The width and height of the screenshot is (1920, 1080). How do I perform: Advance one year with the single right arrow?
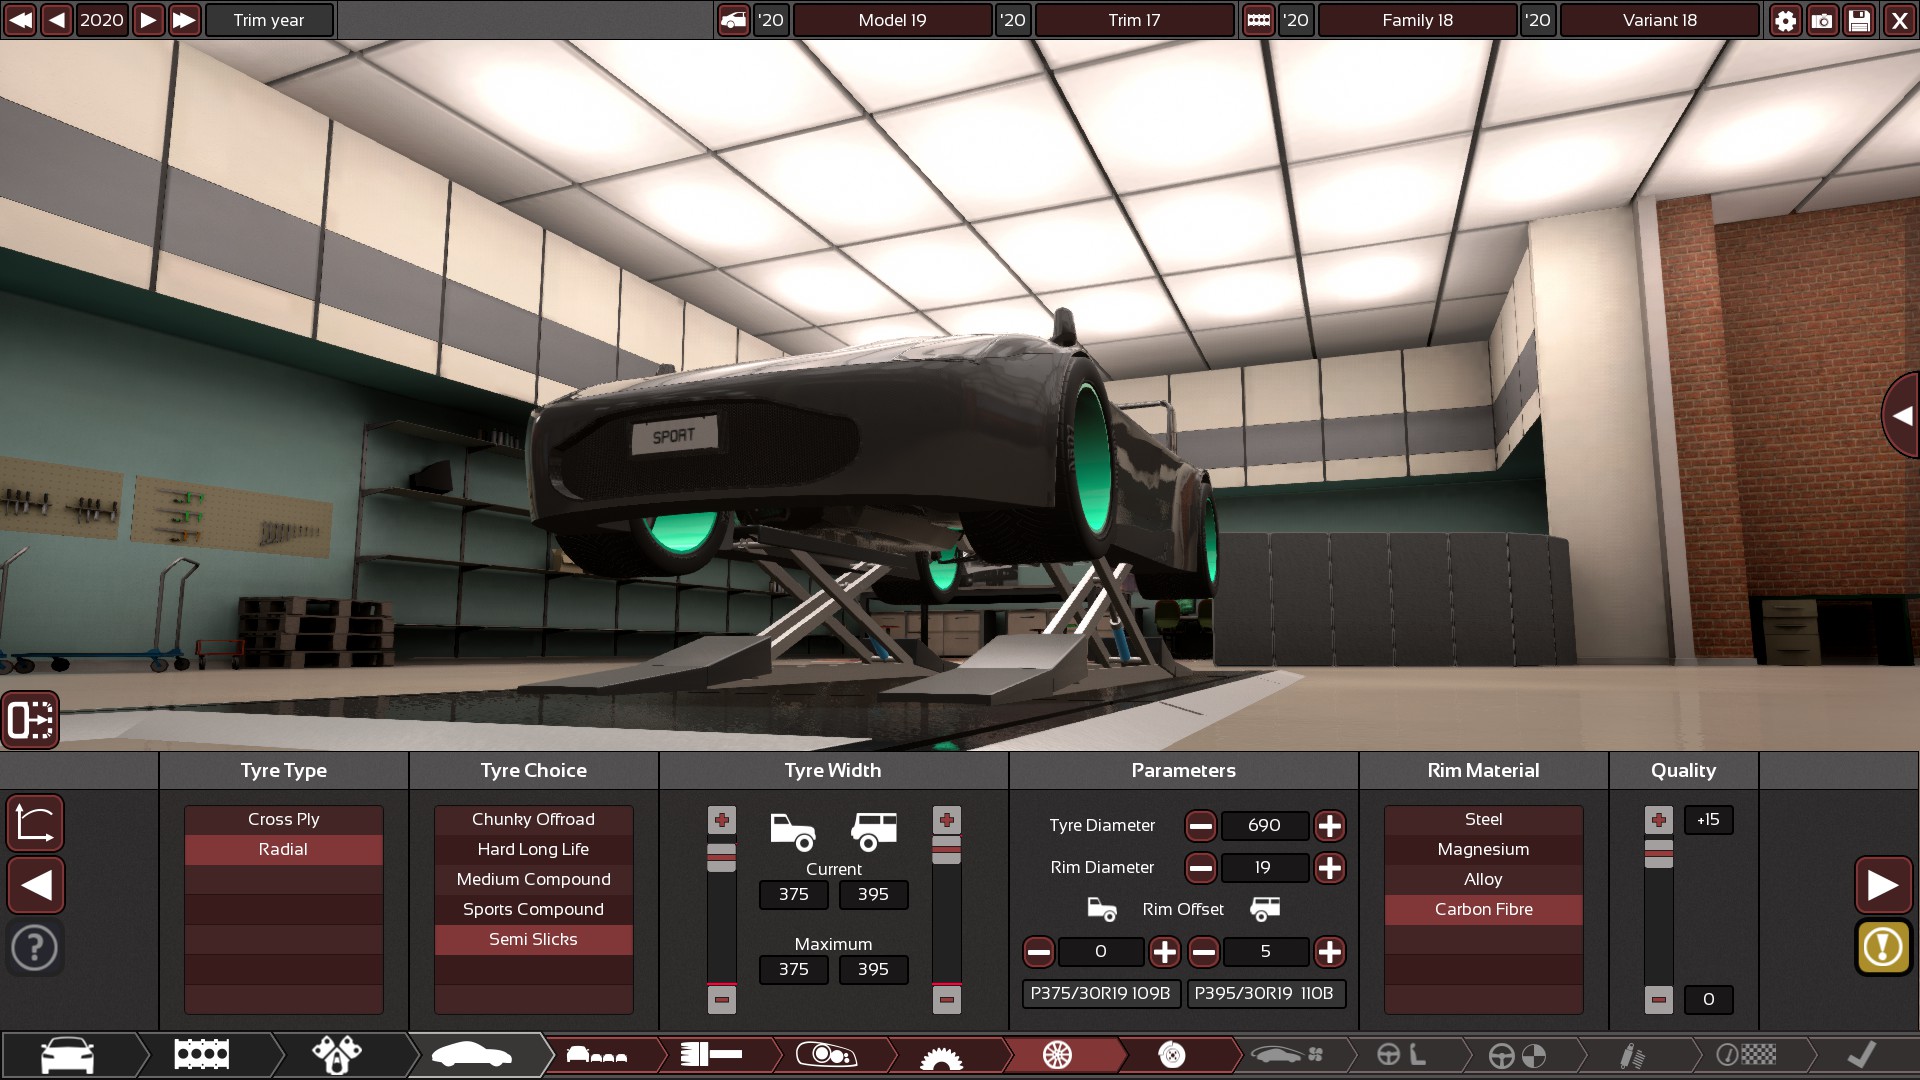point(148,20)
